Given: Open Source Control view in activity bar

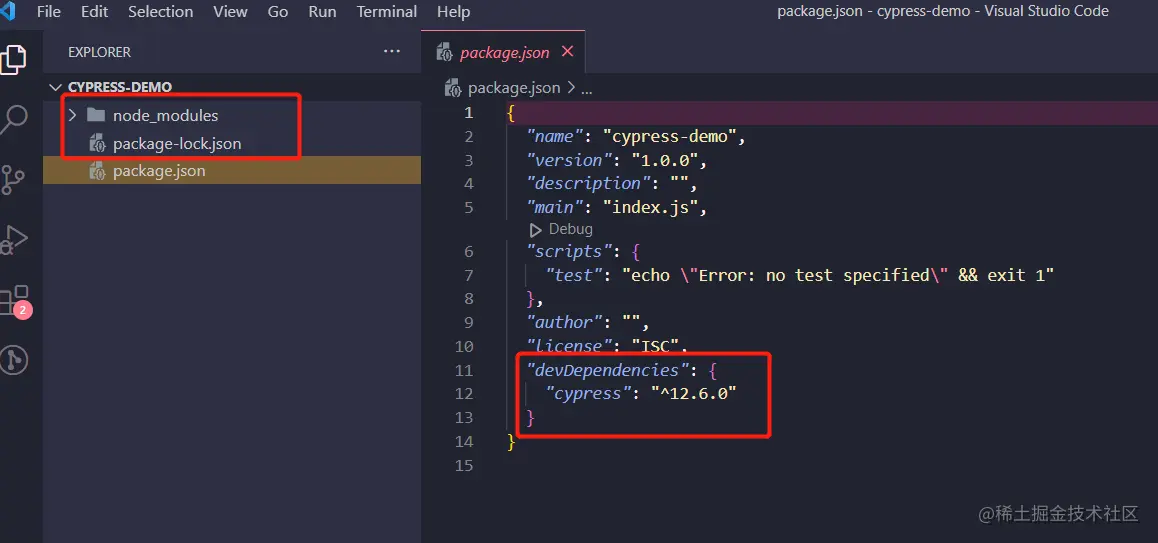Looking at the screenshot, I should (13, 180).
